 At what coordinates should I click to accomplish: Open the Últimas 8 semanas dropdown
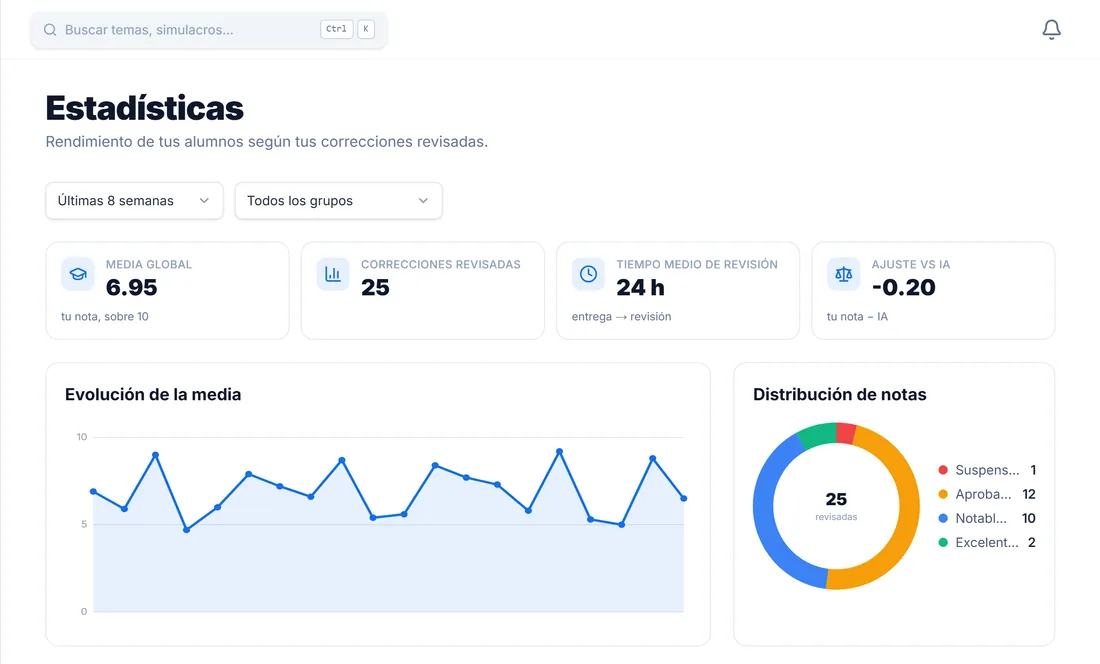(x=135, y=201)
